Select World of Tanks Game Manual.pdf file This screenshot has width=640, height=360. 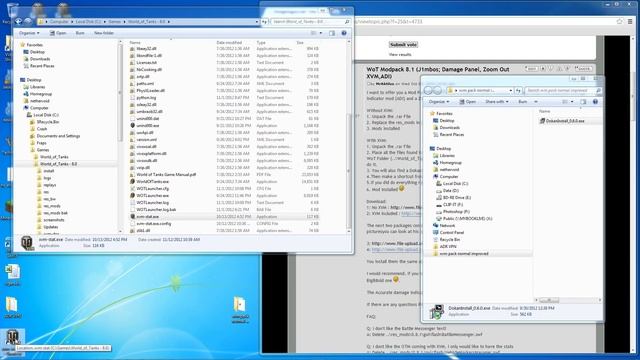pos(166,174)
